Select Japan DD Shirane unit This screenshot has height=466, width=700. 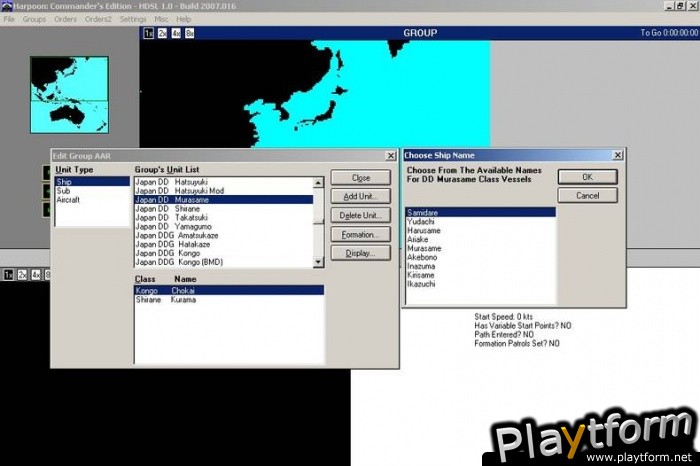[x=224, y=208]
